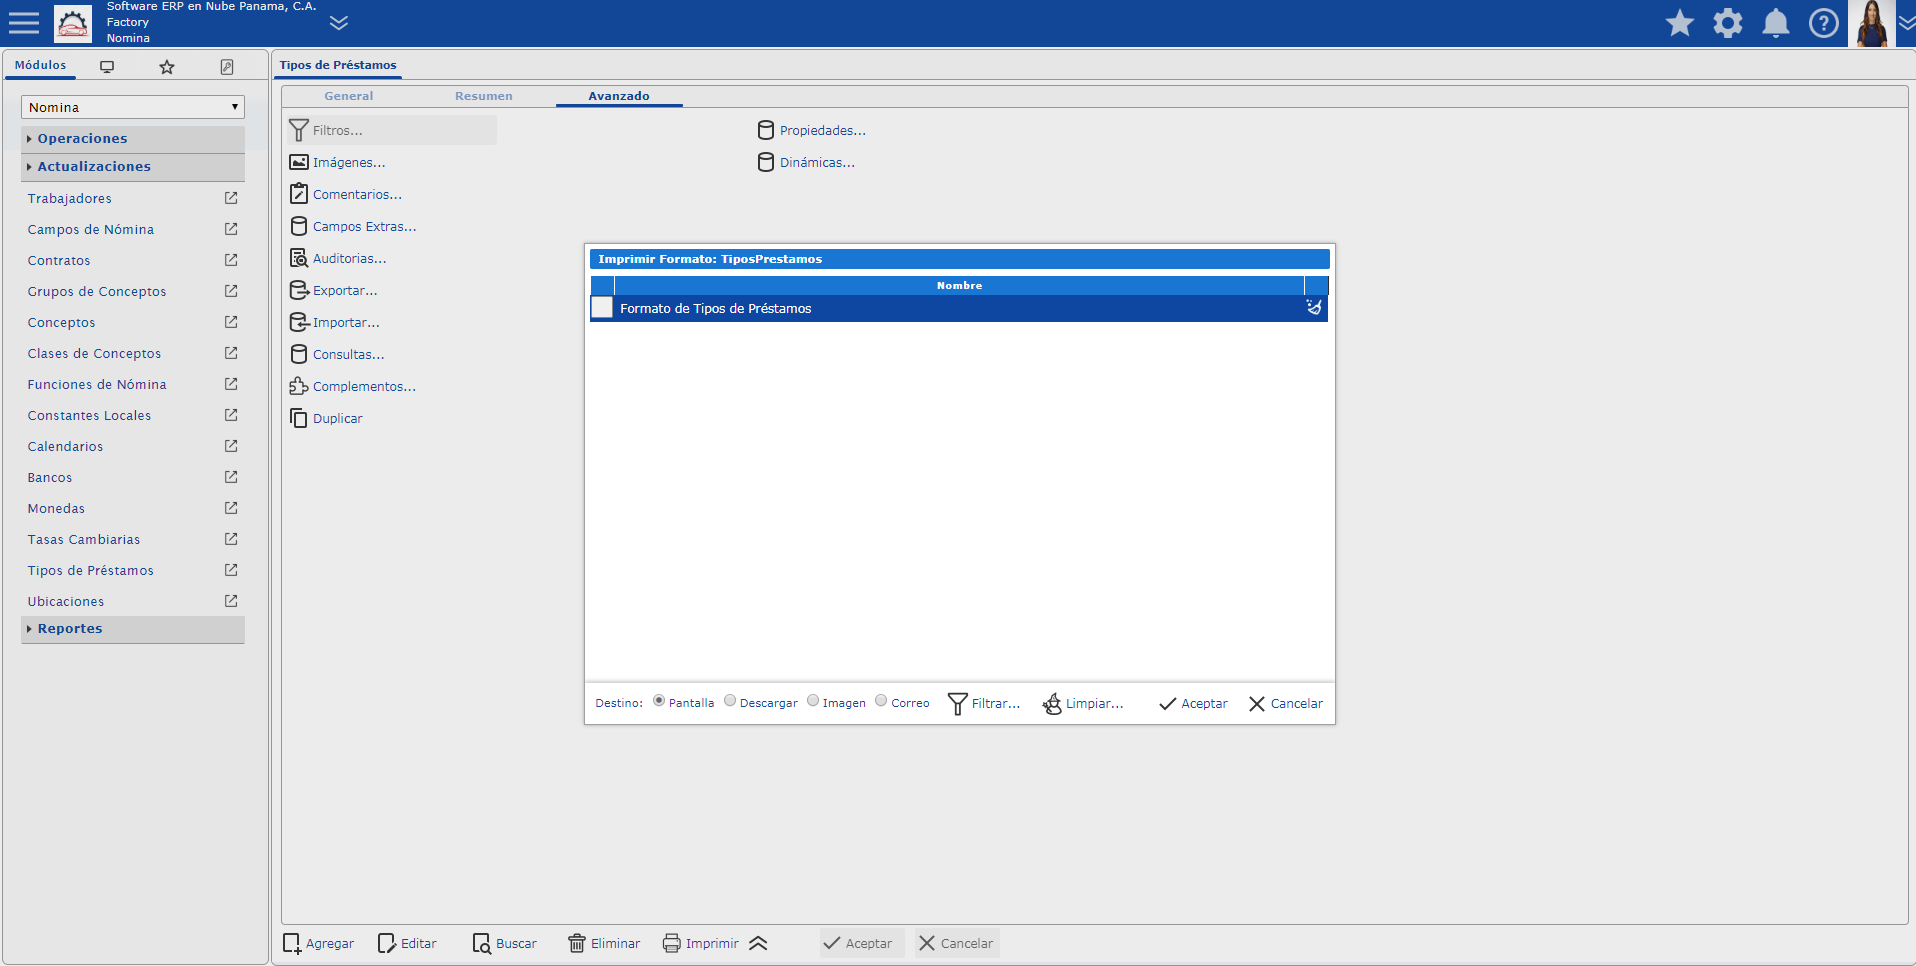Viewport: 1916px width, 966px height.
Task: Select Correo destination radio
Action: click(x=881, y=701)
